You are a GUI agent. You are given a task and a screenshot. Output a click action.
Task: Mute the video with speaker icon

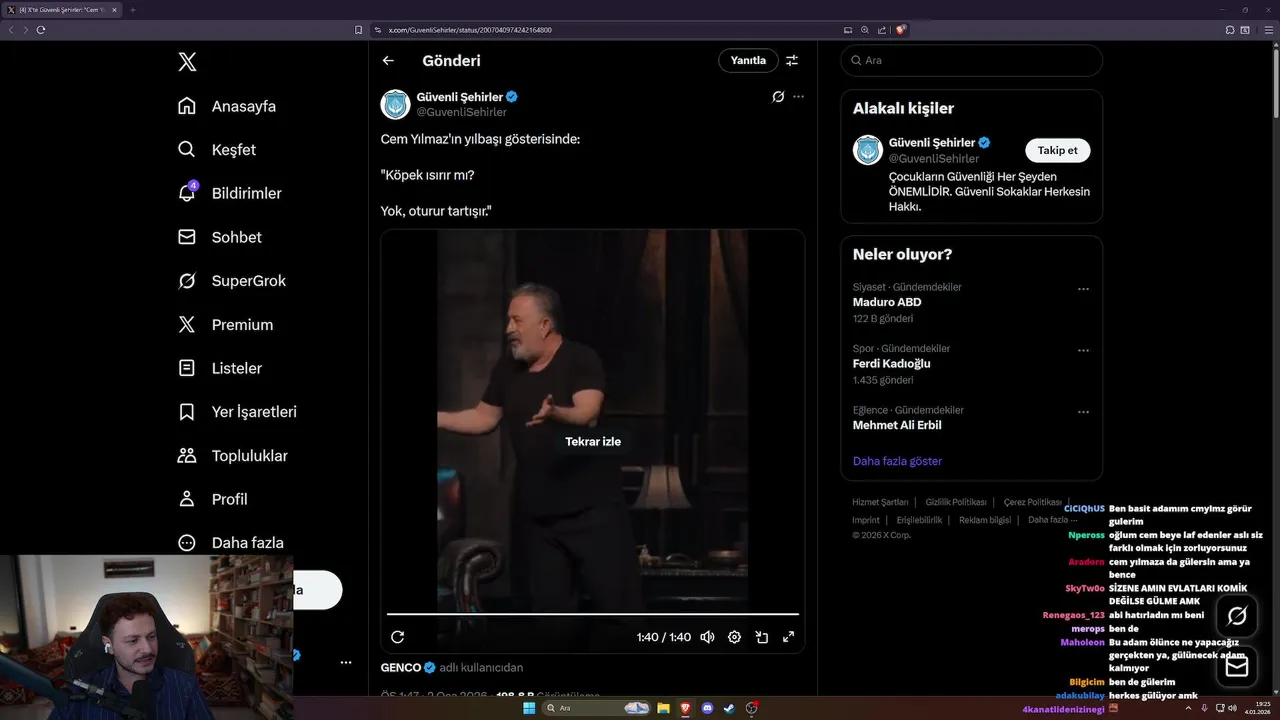click(708, 637)
